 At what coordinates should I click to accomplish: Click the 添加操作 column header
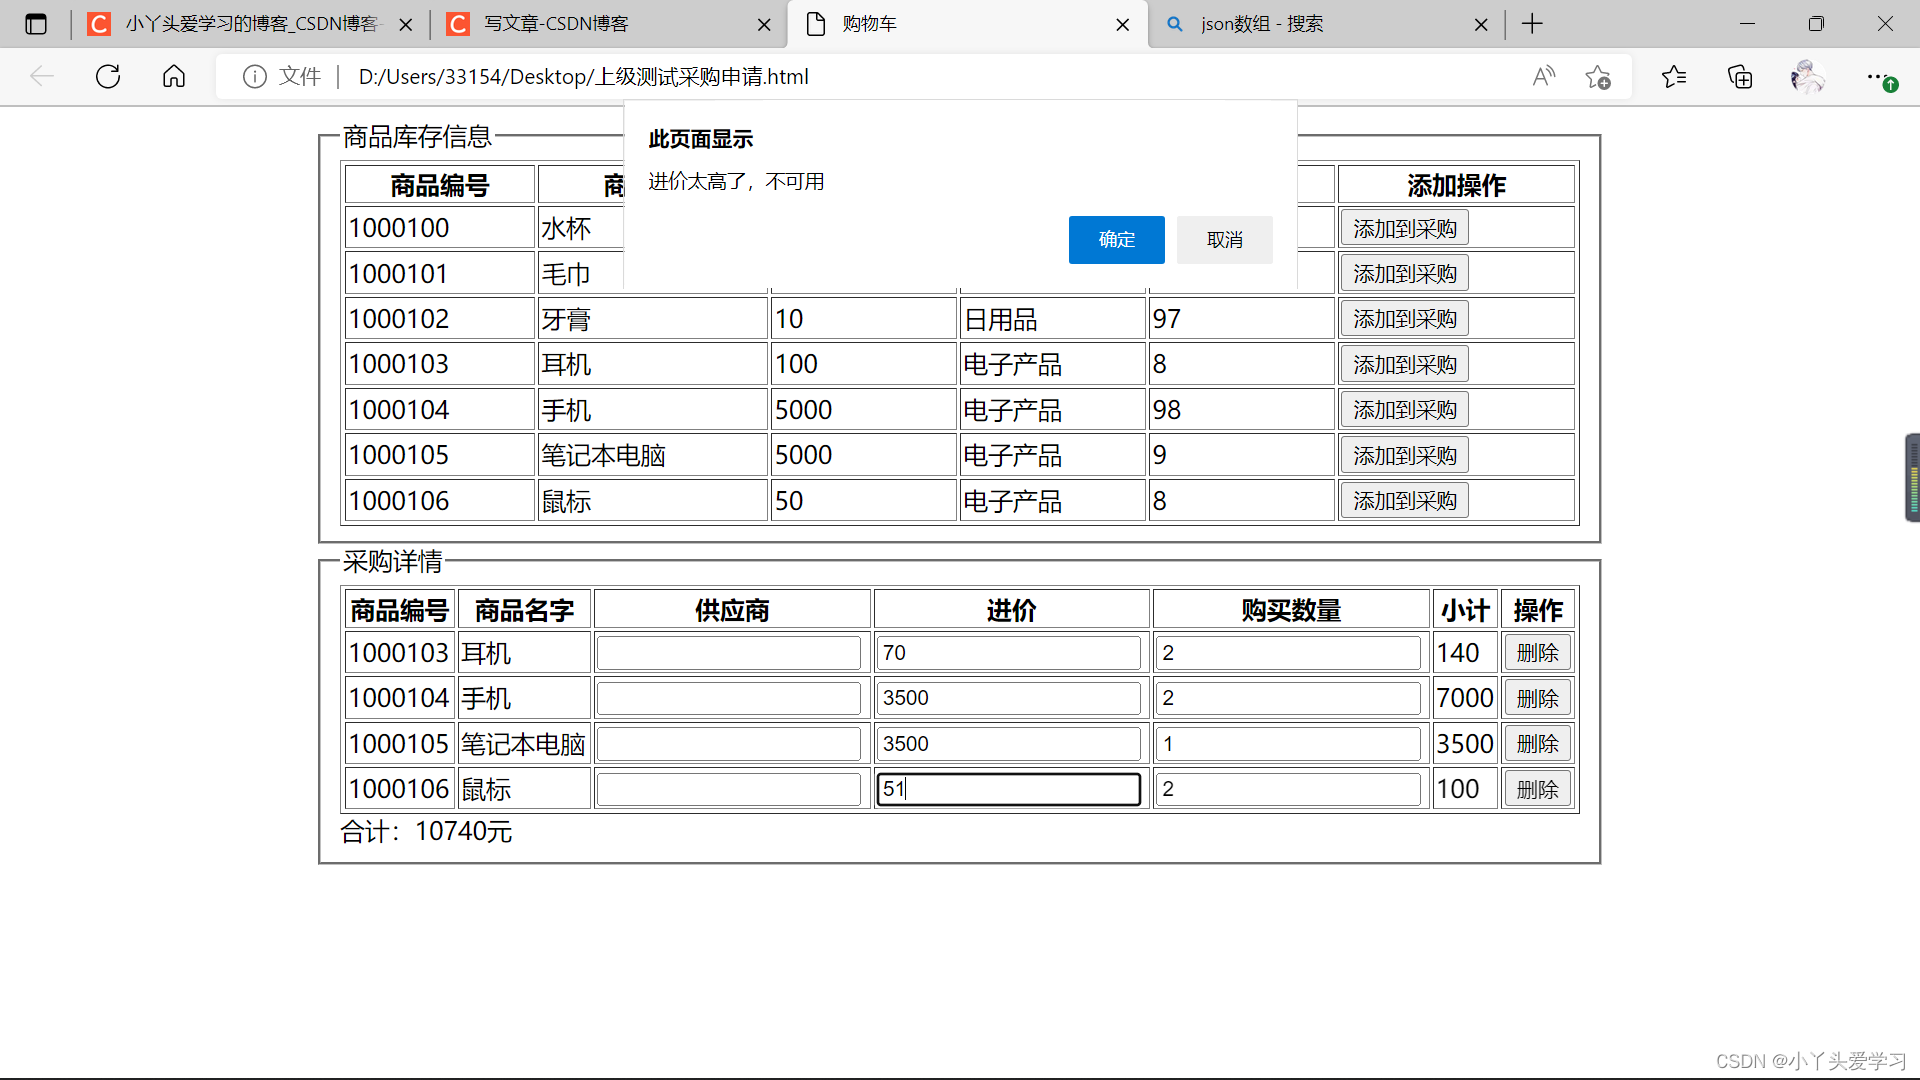point(1456,185)
